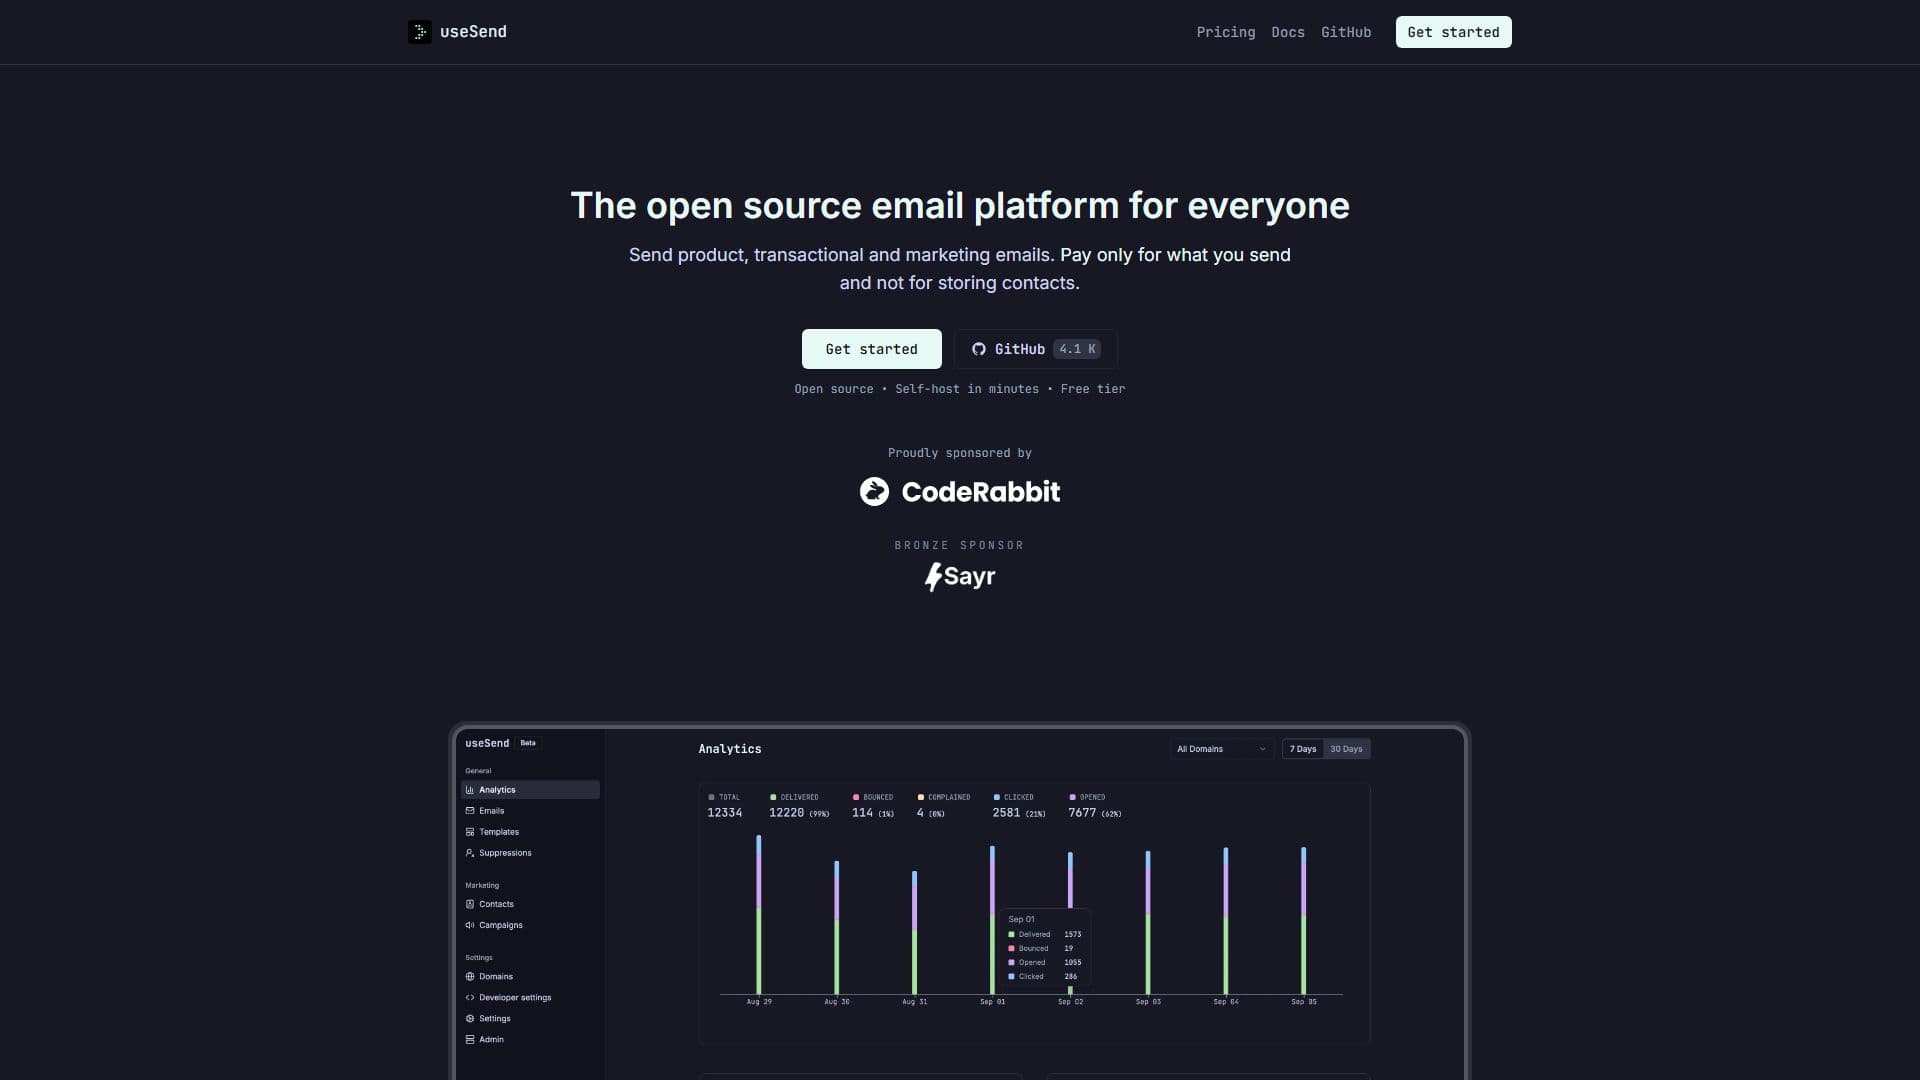The width and height of the screenshot is (1920, 1080).
Task: Open the useSend home link text
Action: click(x=473, y=32)
